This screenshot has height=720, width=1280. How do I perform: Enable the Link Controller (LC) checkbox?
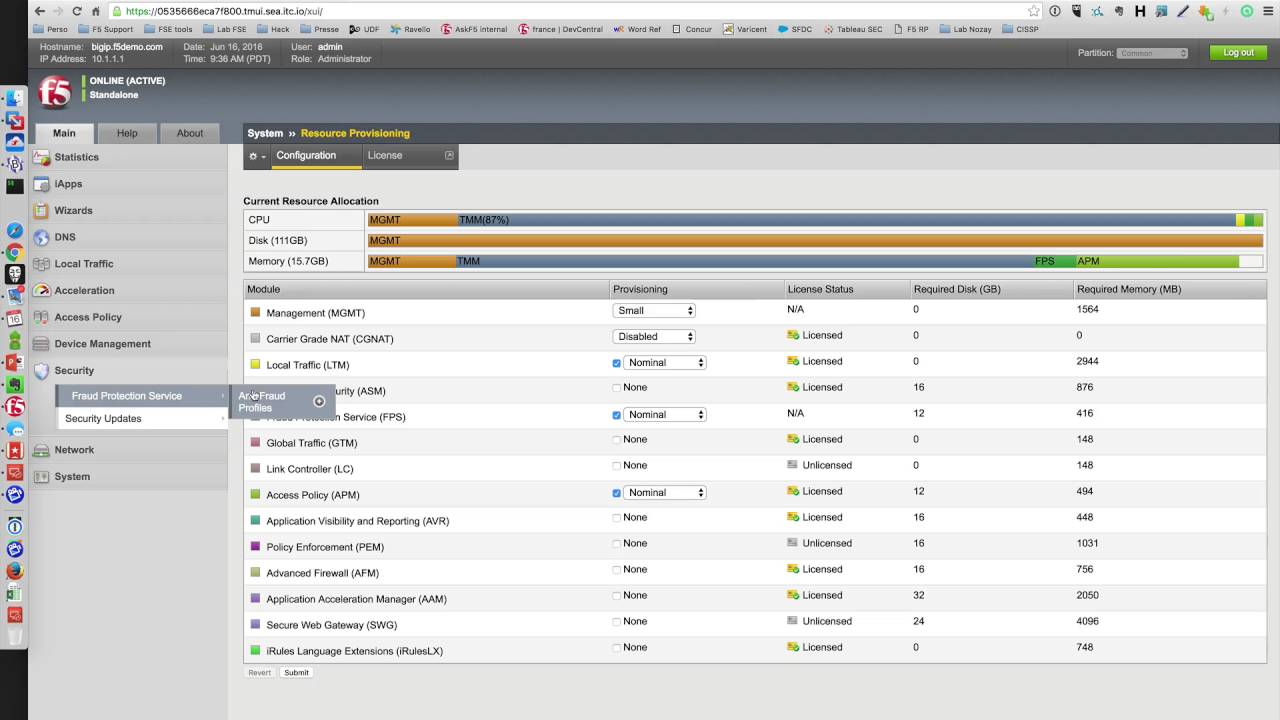pos(616,466)
